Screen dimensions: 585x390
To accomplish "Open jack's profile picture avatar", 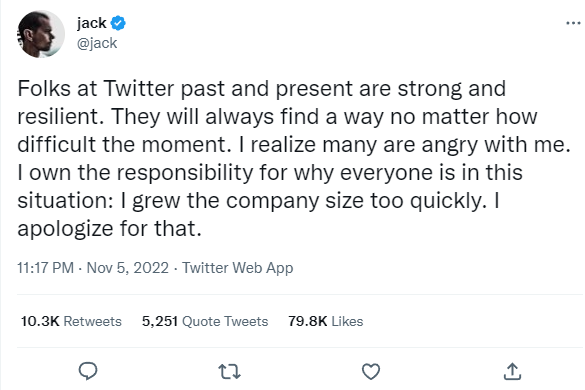I will (x=41, y=34).
